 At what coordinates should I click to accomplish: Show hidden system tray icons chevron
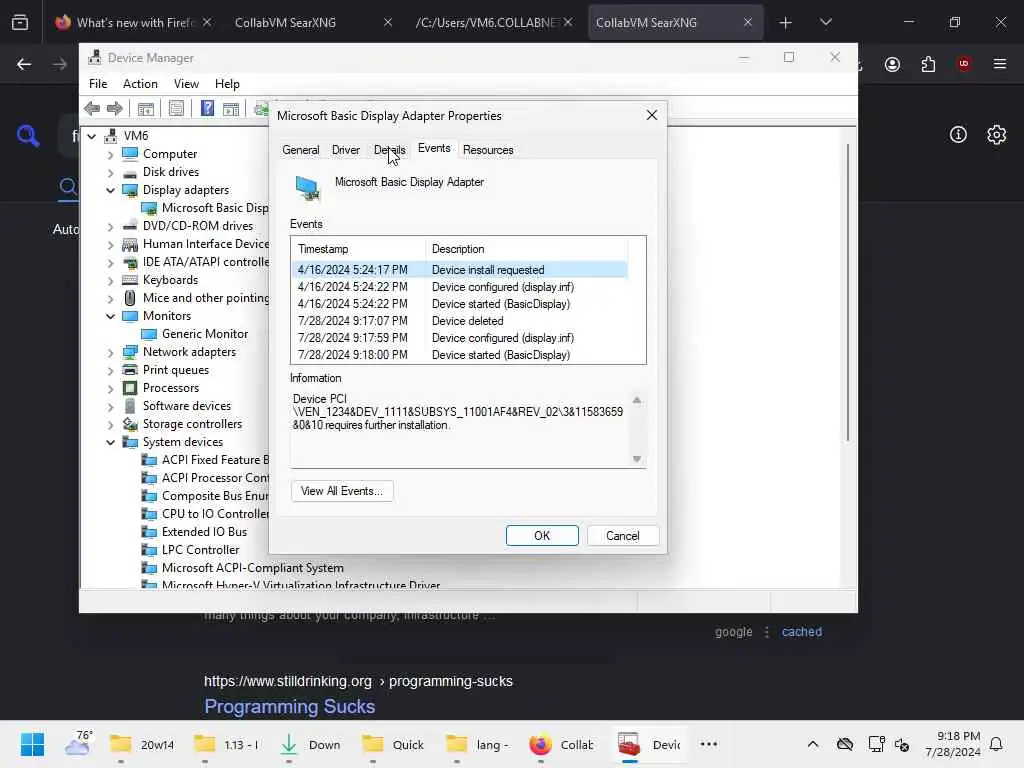click(812, 744)
